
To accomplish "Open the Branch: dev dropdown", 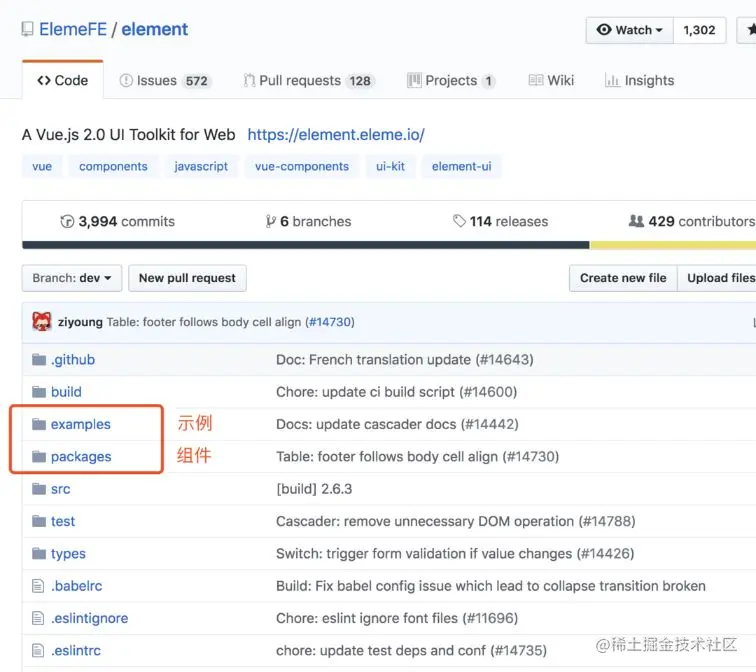I will click(x=71, y=278).
